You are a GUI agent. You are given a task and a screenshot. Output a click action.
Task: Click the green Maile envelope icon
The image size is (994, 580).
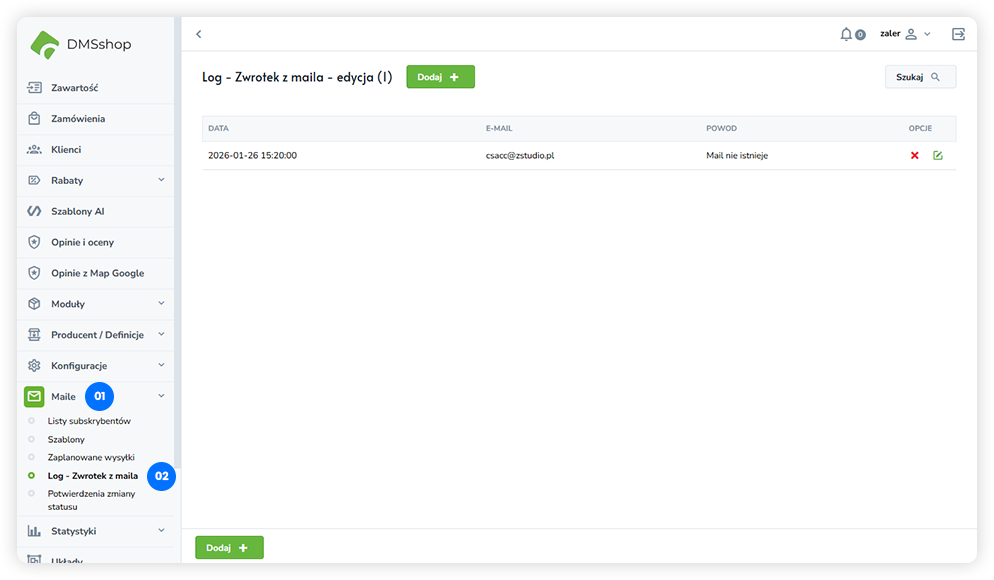point(35,396)
